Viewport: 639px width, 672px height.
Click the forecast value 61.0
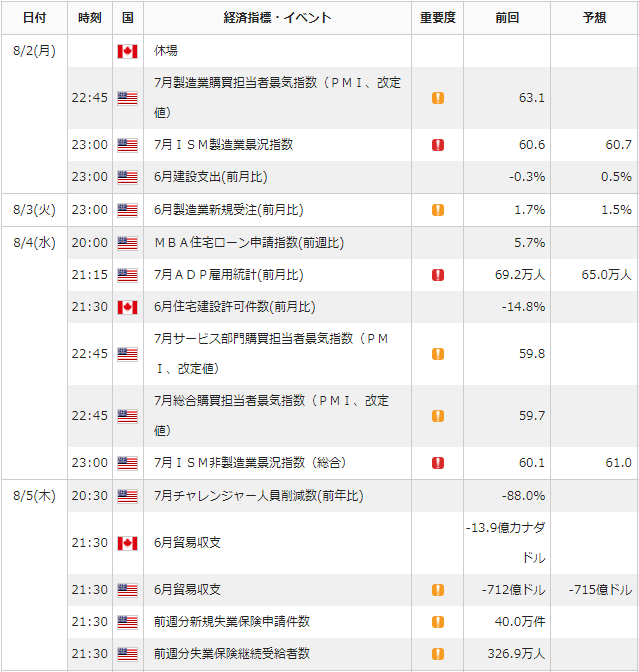(x=618, y=463)
